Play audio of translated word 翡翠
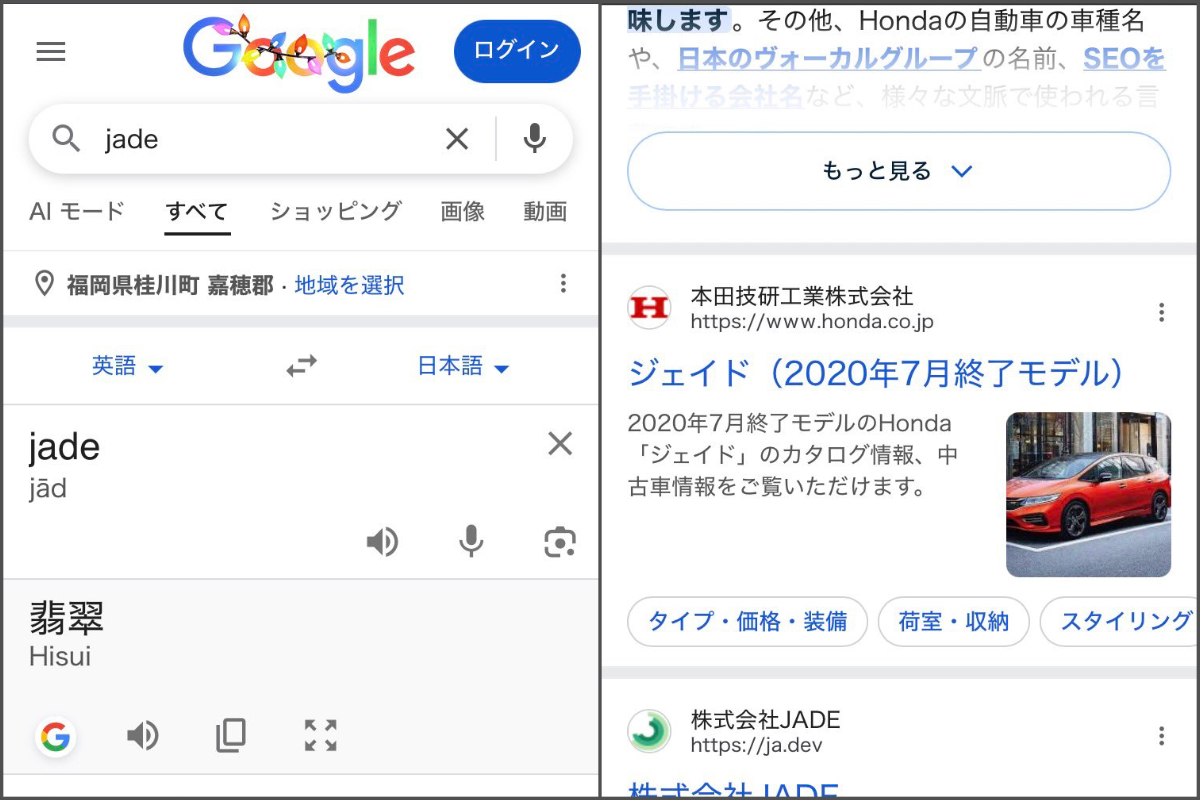Screen dimensions: 1200x800 pyautogui.click(x=143, y=736)
